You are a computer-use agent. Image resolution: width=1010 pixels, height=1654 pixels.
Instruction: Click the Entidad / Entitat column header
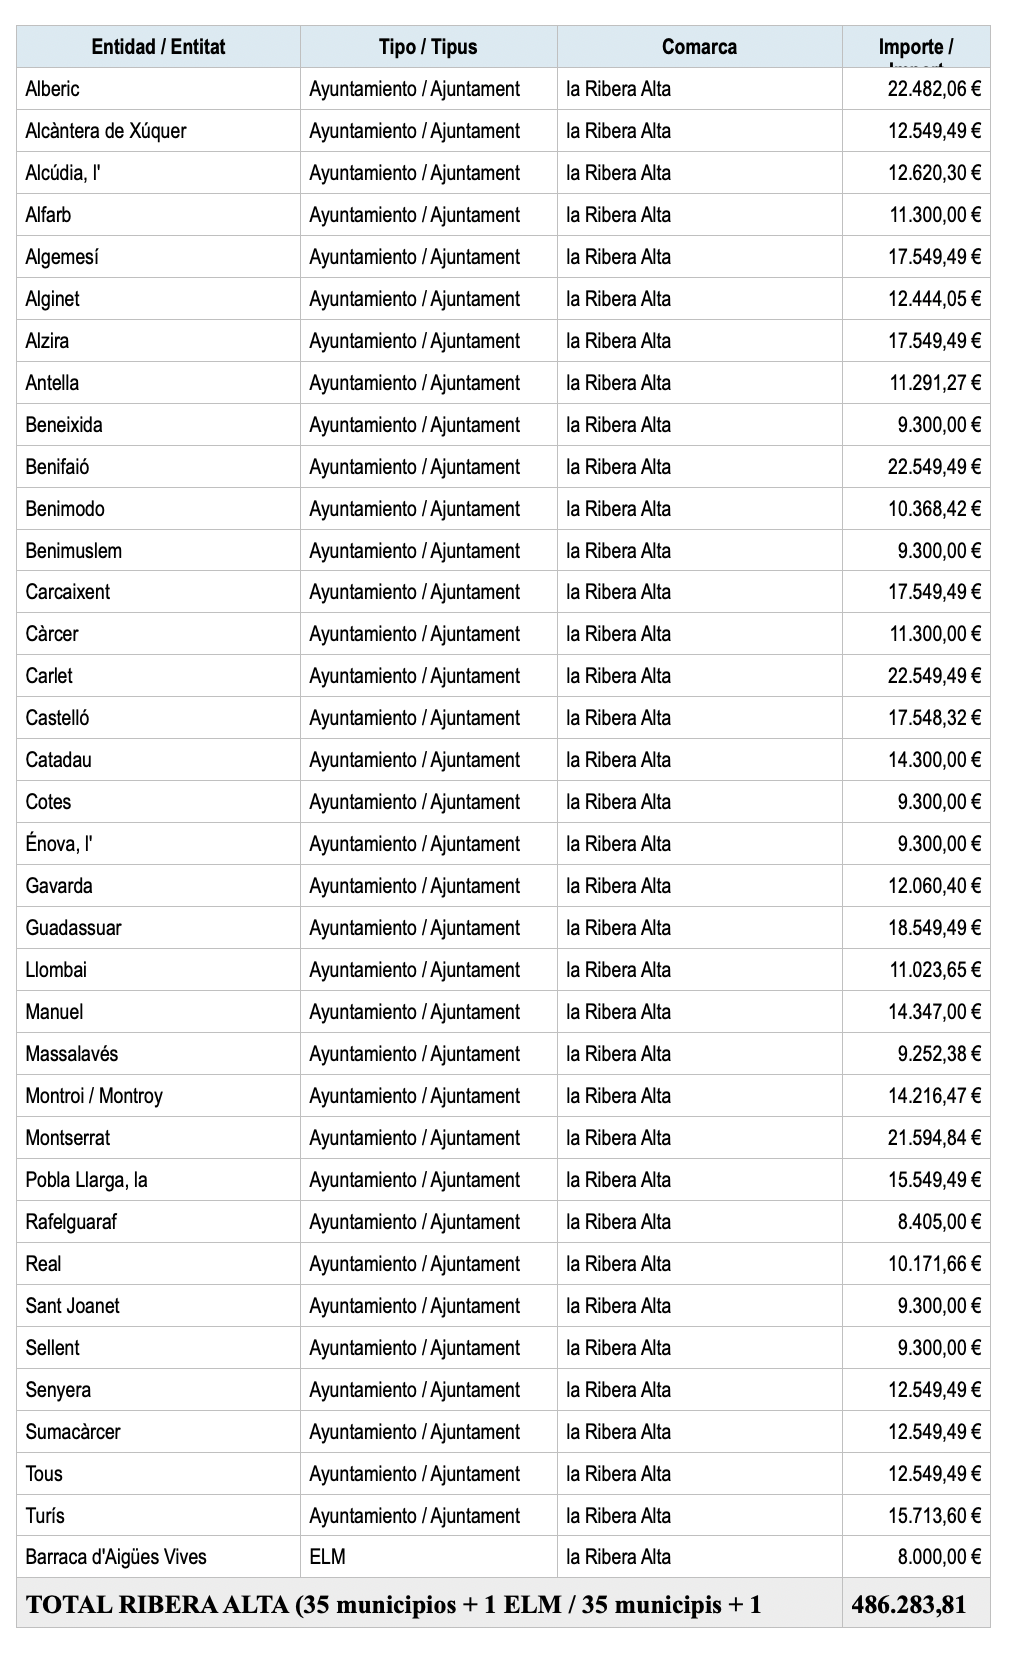click(158, 47)
